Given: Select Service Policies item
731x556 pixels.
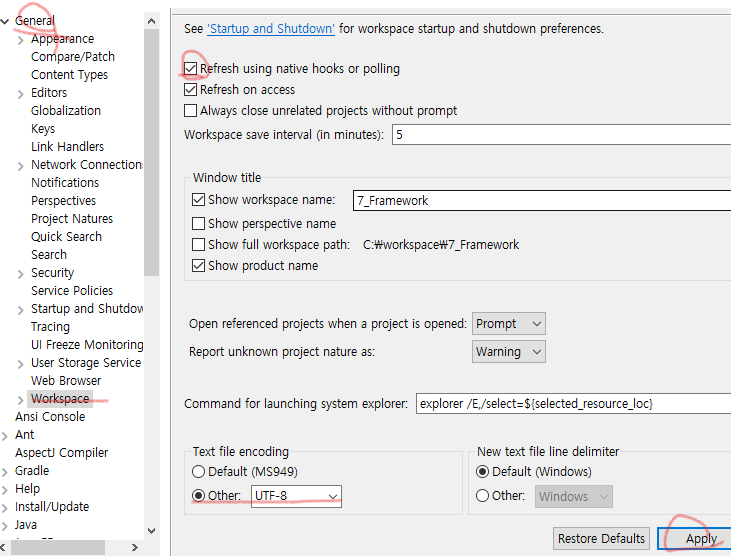Looking at the screenshot, I should click(x=72, y=290).
